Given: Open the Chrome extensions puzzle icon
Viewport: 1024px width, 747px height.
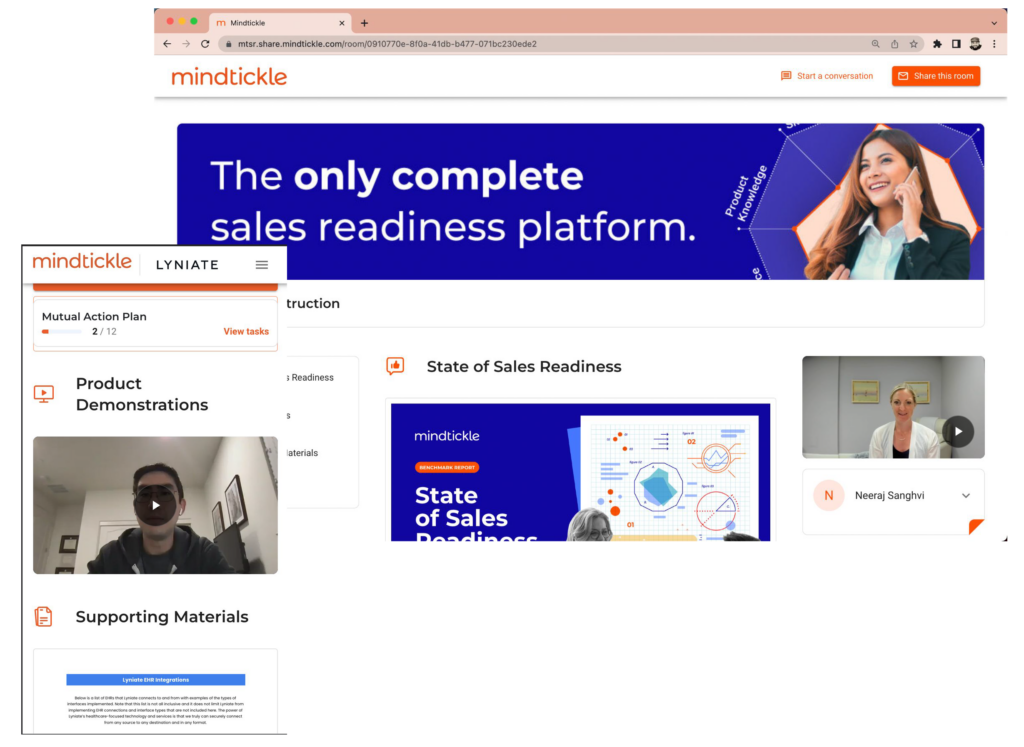Looking at the screenshot, I should pyautogui.click(x=937, y=44).
